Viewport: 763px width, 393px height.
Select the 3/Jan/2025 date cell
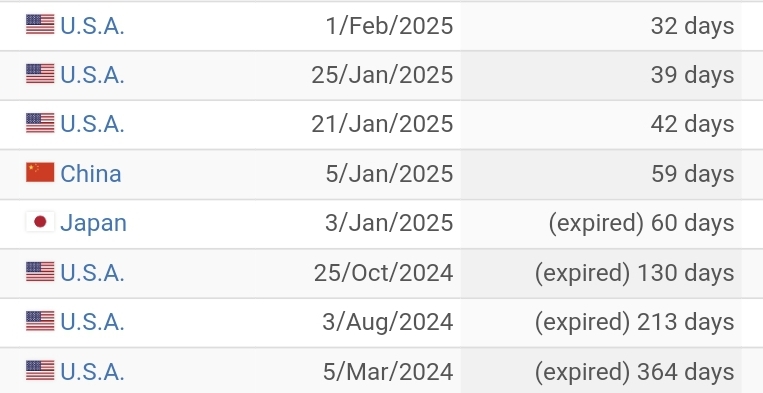pos(357,224)
